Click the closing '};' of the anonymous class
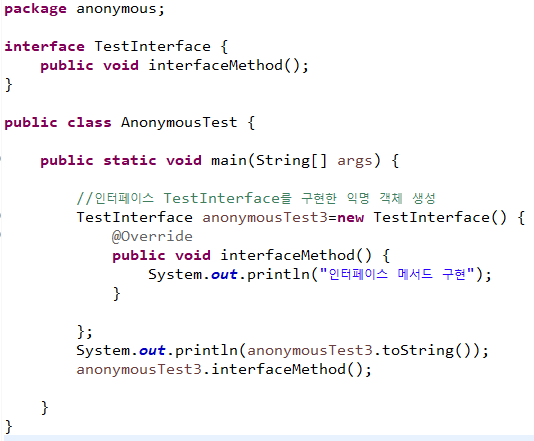 (85, 331)
